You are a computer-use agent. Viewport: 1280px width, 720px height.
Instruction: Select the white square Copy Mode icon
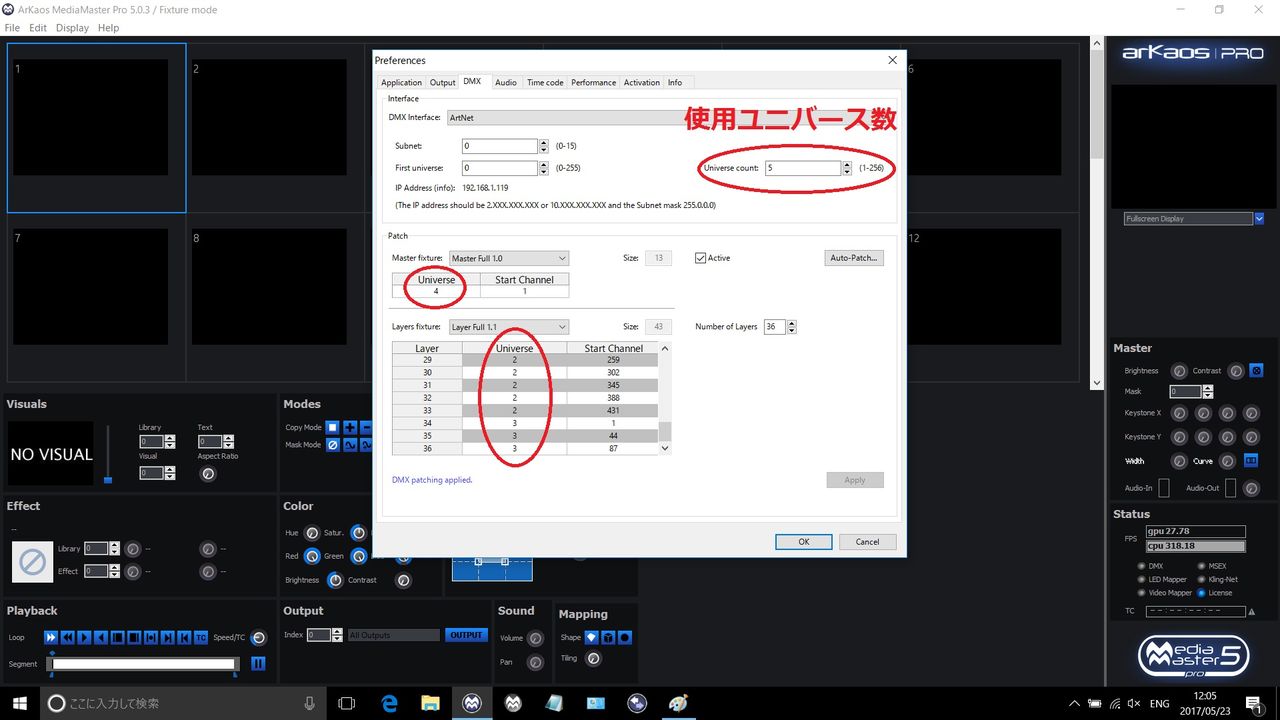pos(333,427)
